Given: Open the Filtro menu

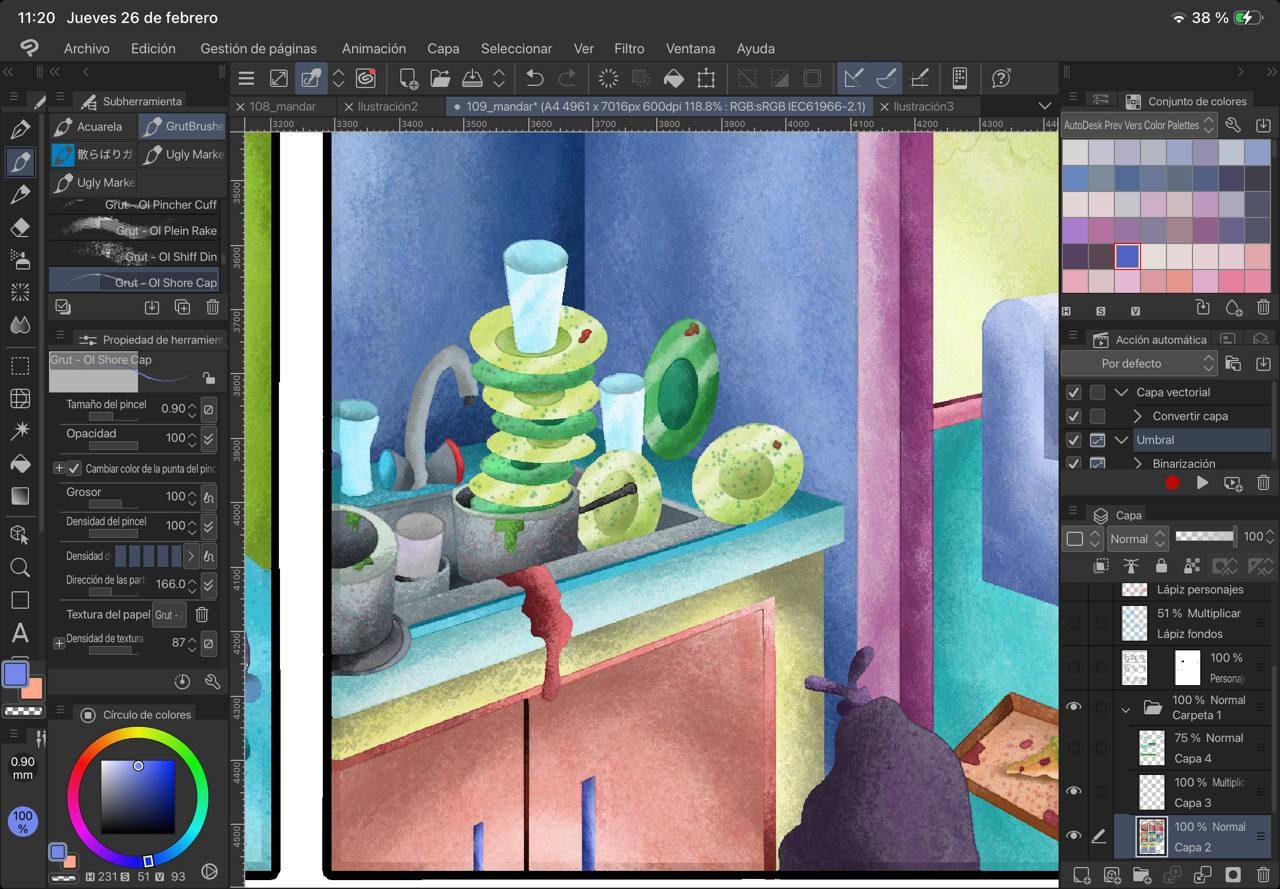Looking at the screenshot, I should click(629, 48).
